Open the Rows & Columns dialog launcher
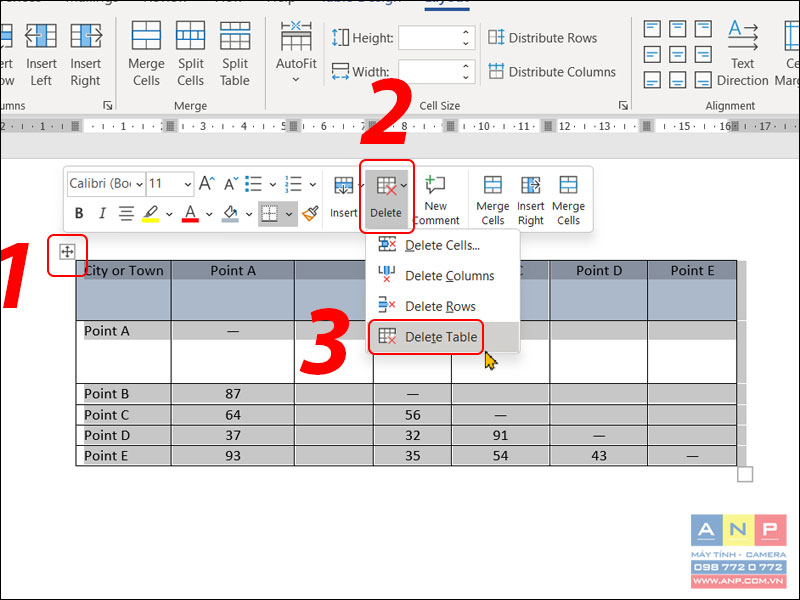Image resolution: width=800 pixels, height=600 pixels. tap(107, 106)
